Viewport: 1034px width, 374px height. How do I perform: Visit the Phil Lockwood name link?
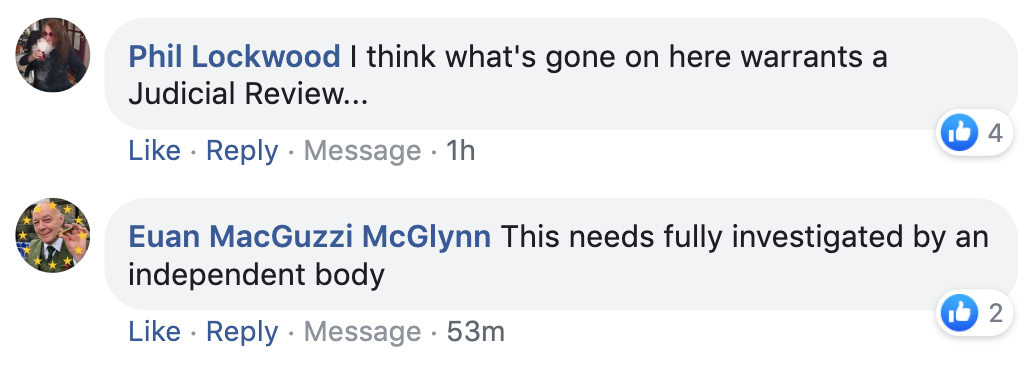pos(234,57)
